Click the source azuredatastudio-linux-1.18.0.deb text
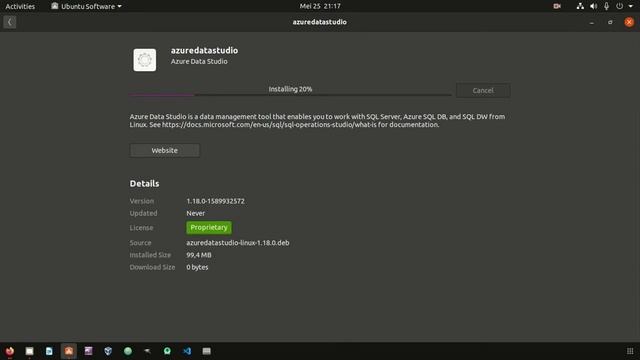 tap(238, 243)
